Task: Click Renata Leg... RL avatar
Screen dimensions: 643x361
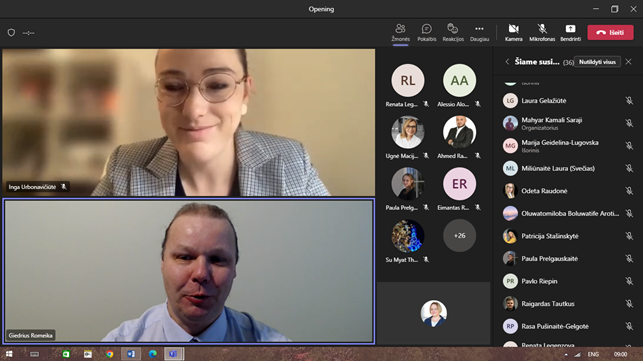Action: pos(408,80)
